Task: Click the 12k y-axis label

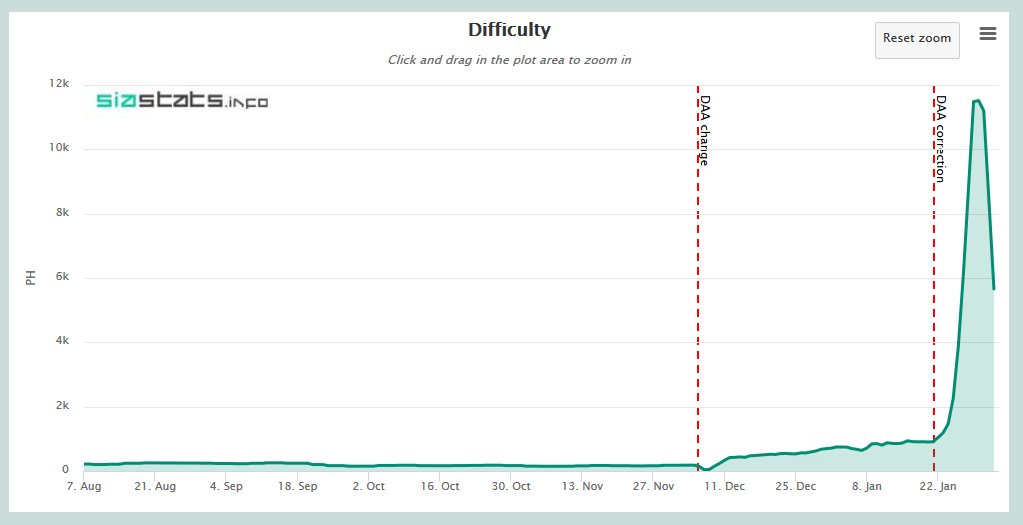Action: (59, 84)
